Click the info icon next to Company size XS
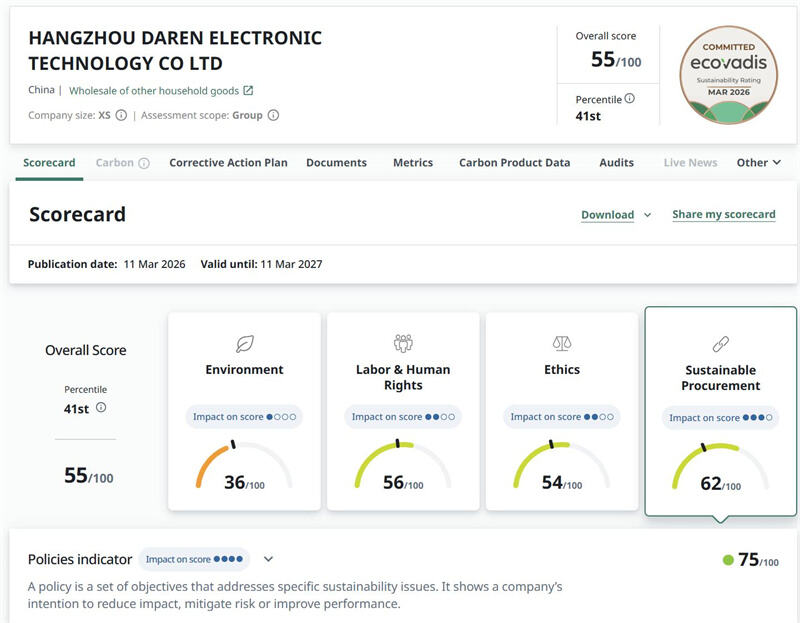The width and height of the screenshot is (800, 623). point(121,115)
